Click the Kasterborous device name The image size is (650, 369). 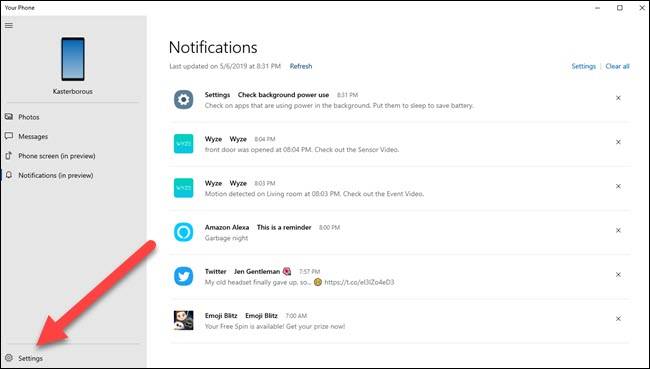73,91
